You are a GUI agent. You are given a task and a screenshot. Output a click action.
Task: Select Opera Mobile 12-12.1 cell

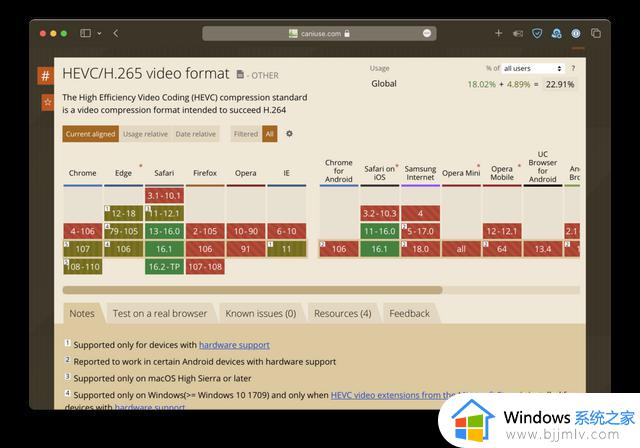[502, 231]
